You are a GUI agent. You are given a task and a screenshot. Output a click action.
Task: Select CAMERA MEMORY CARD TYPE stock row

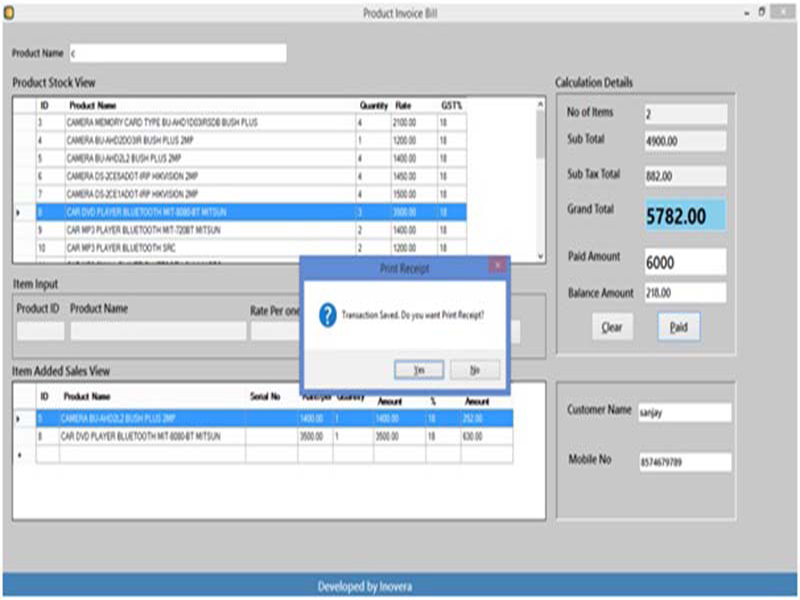[x=200, y=122]
